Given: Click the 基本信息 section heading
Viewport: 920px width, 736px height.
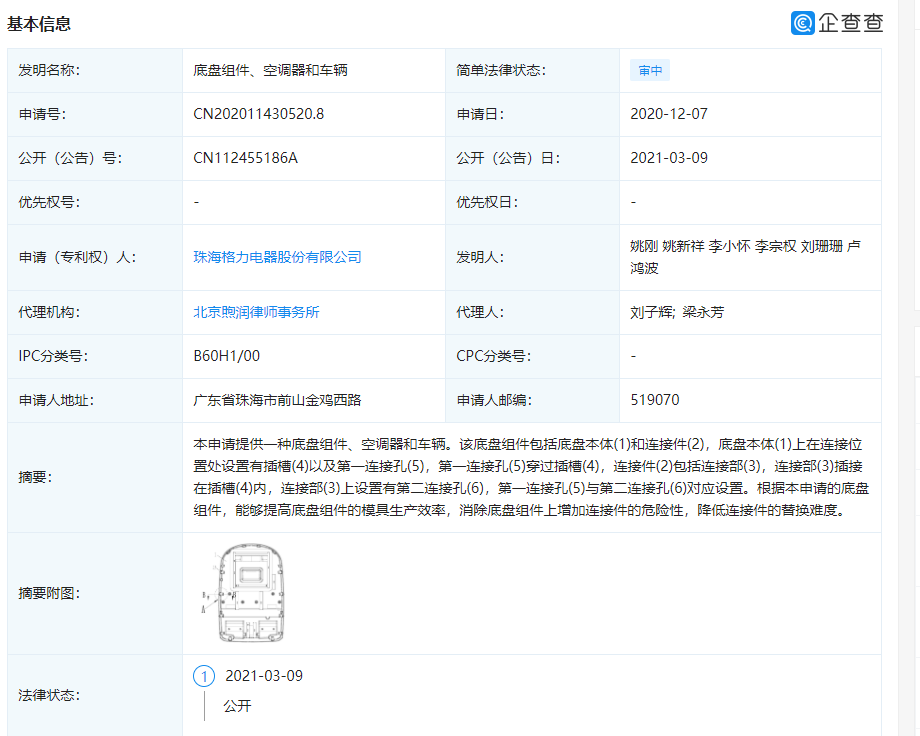Looking at the screenshot, I should pos(41,23).
